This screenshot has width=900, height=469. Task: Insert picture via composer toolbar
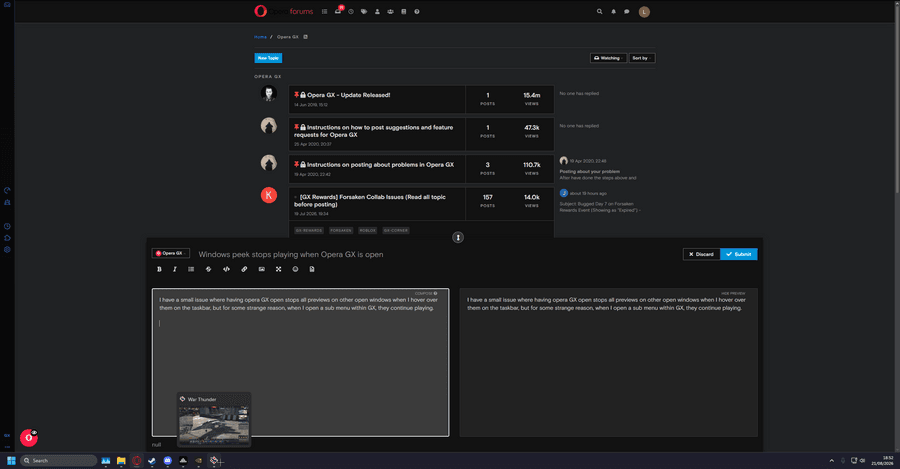261,269
